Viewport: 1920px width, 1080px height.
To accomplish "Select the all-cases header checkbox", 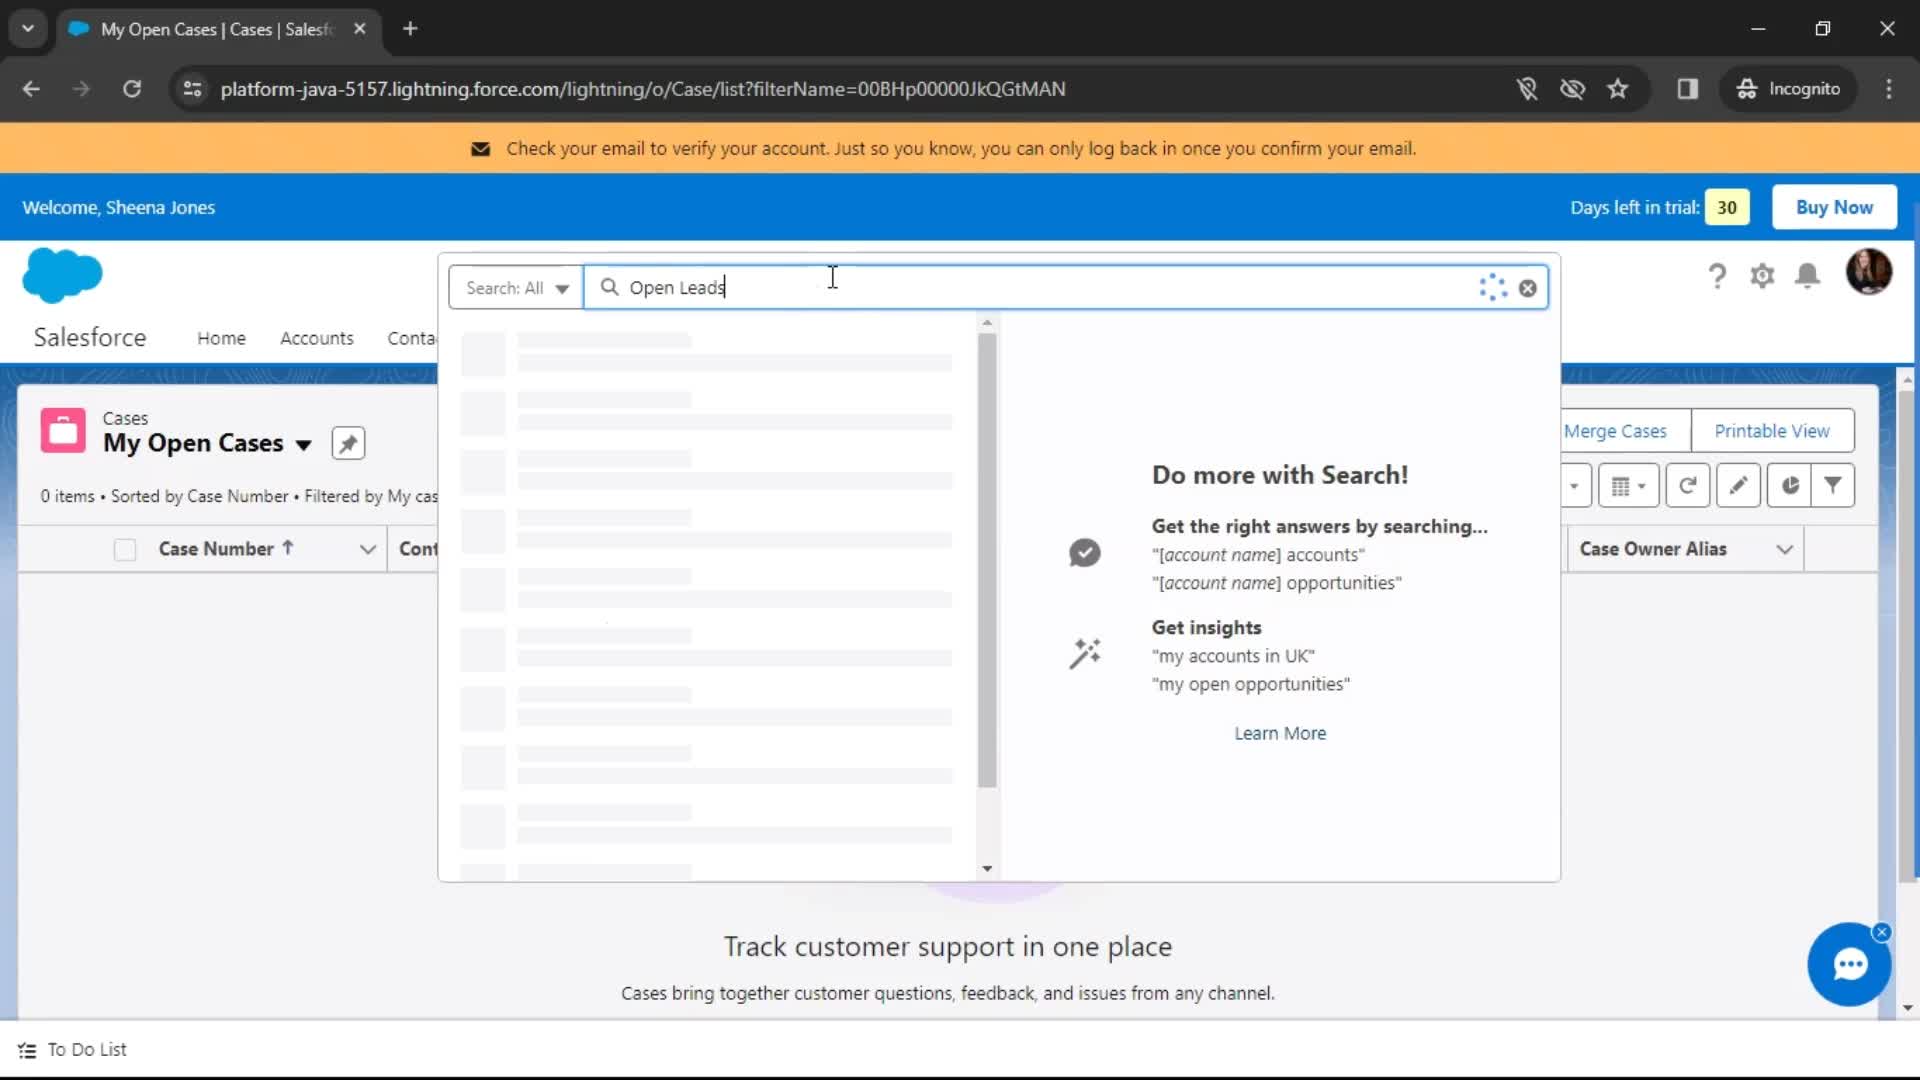I will coord(125,550).
